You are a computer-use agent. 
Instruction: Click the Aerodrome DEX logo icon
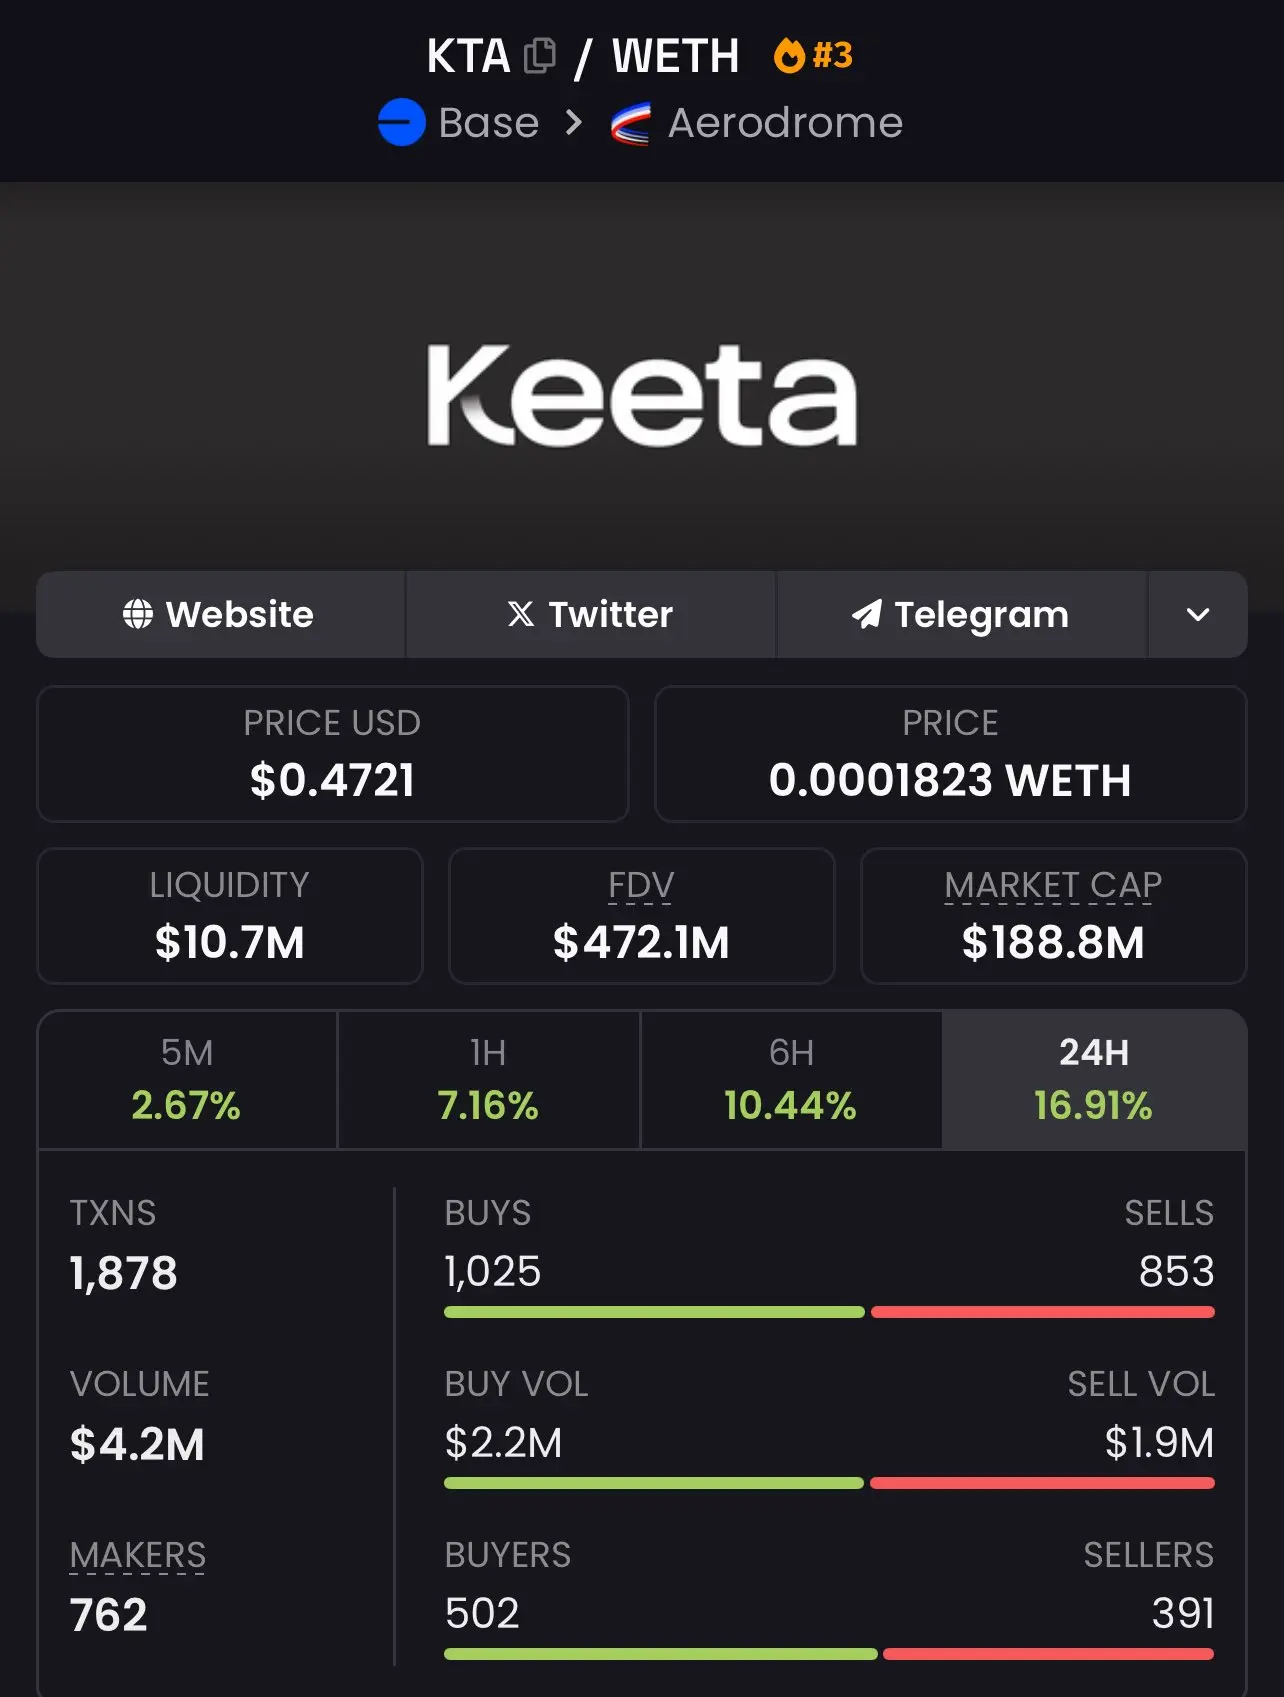(631, 124)
